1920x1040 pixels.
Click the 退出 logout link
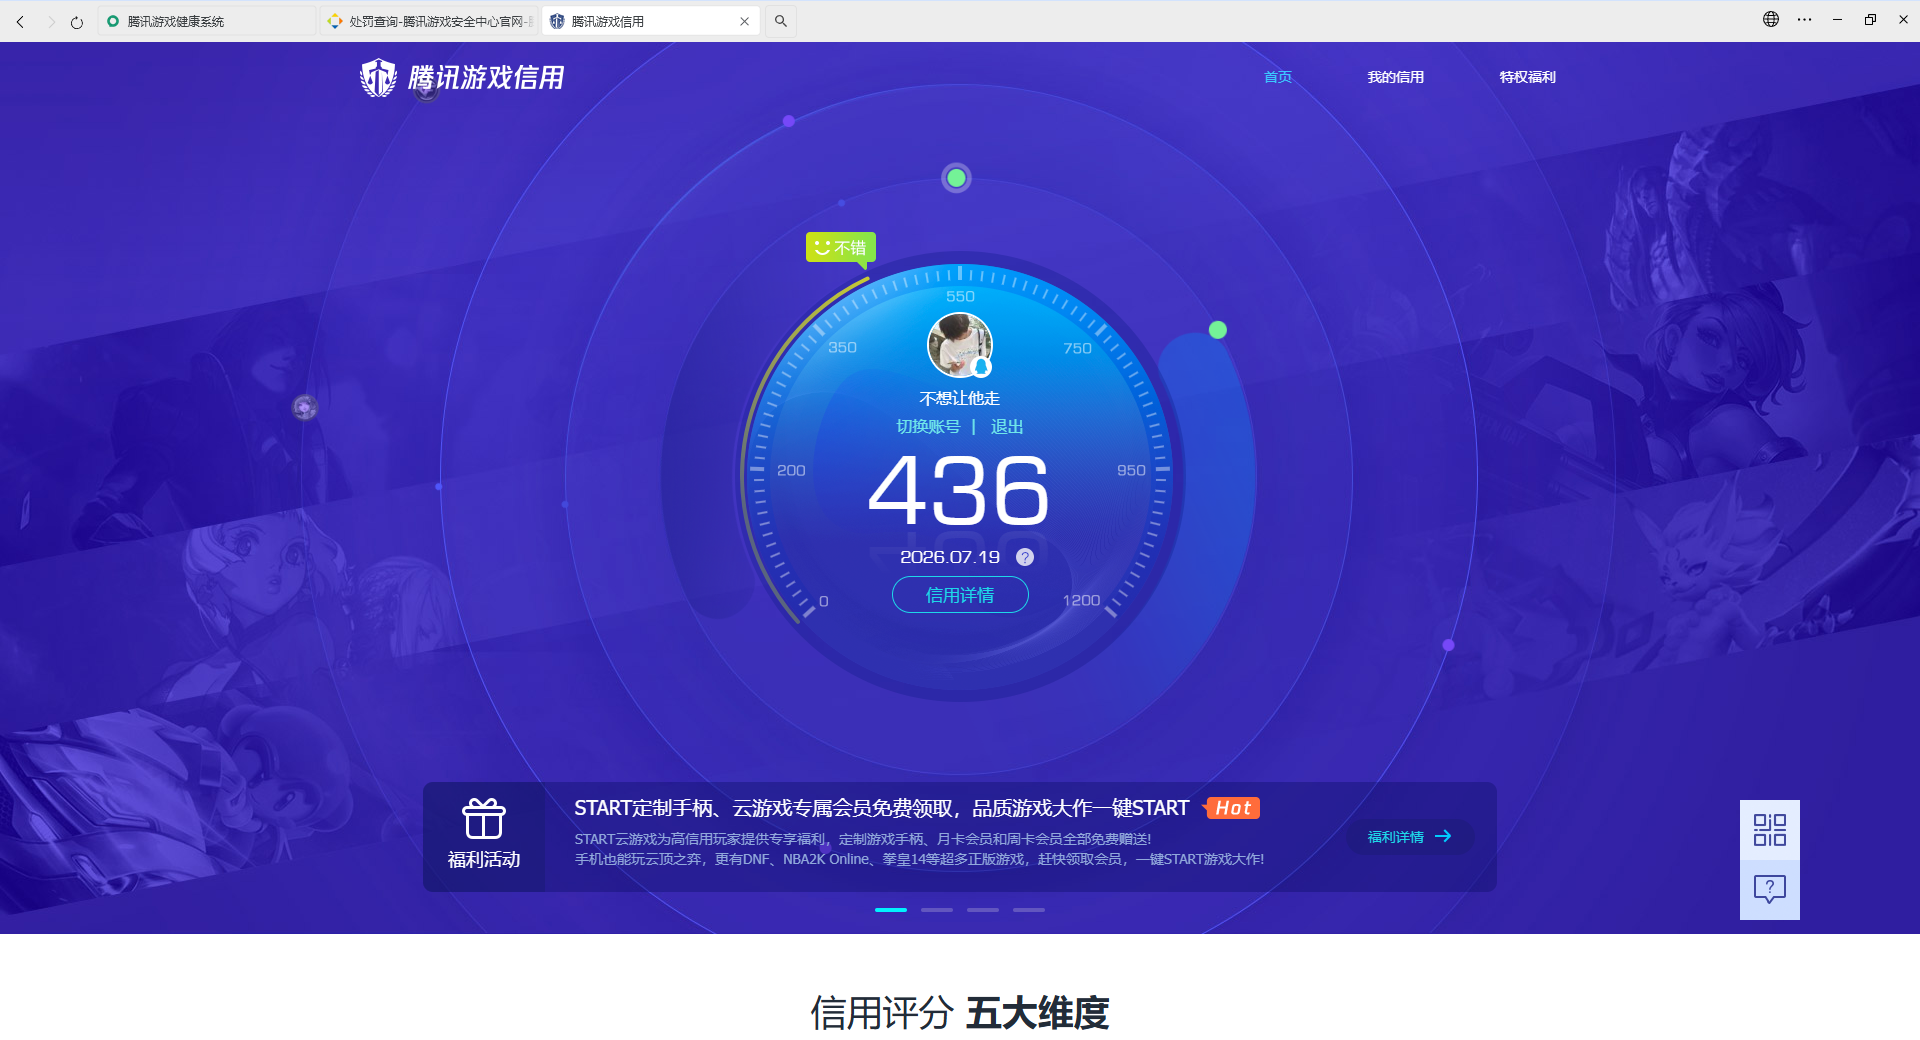pos(1007,427)
